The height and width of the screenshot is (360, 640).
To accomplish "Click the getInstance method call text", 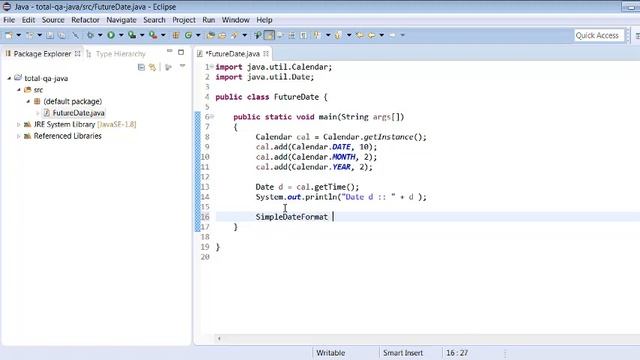I will [388, 137].
